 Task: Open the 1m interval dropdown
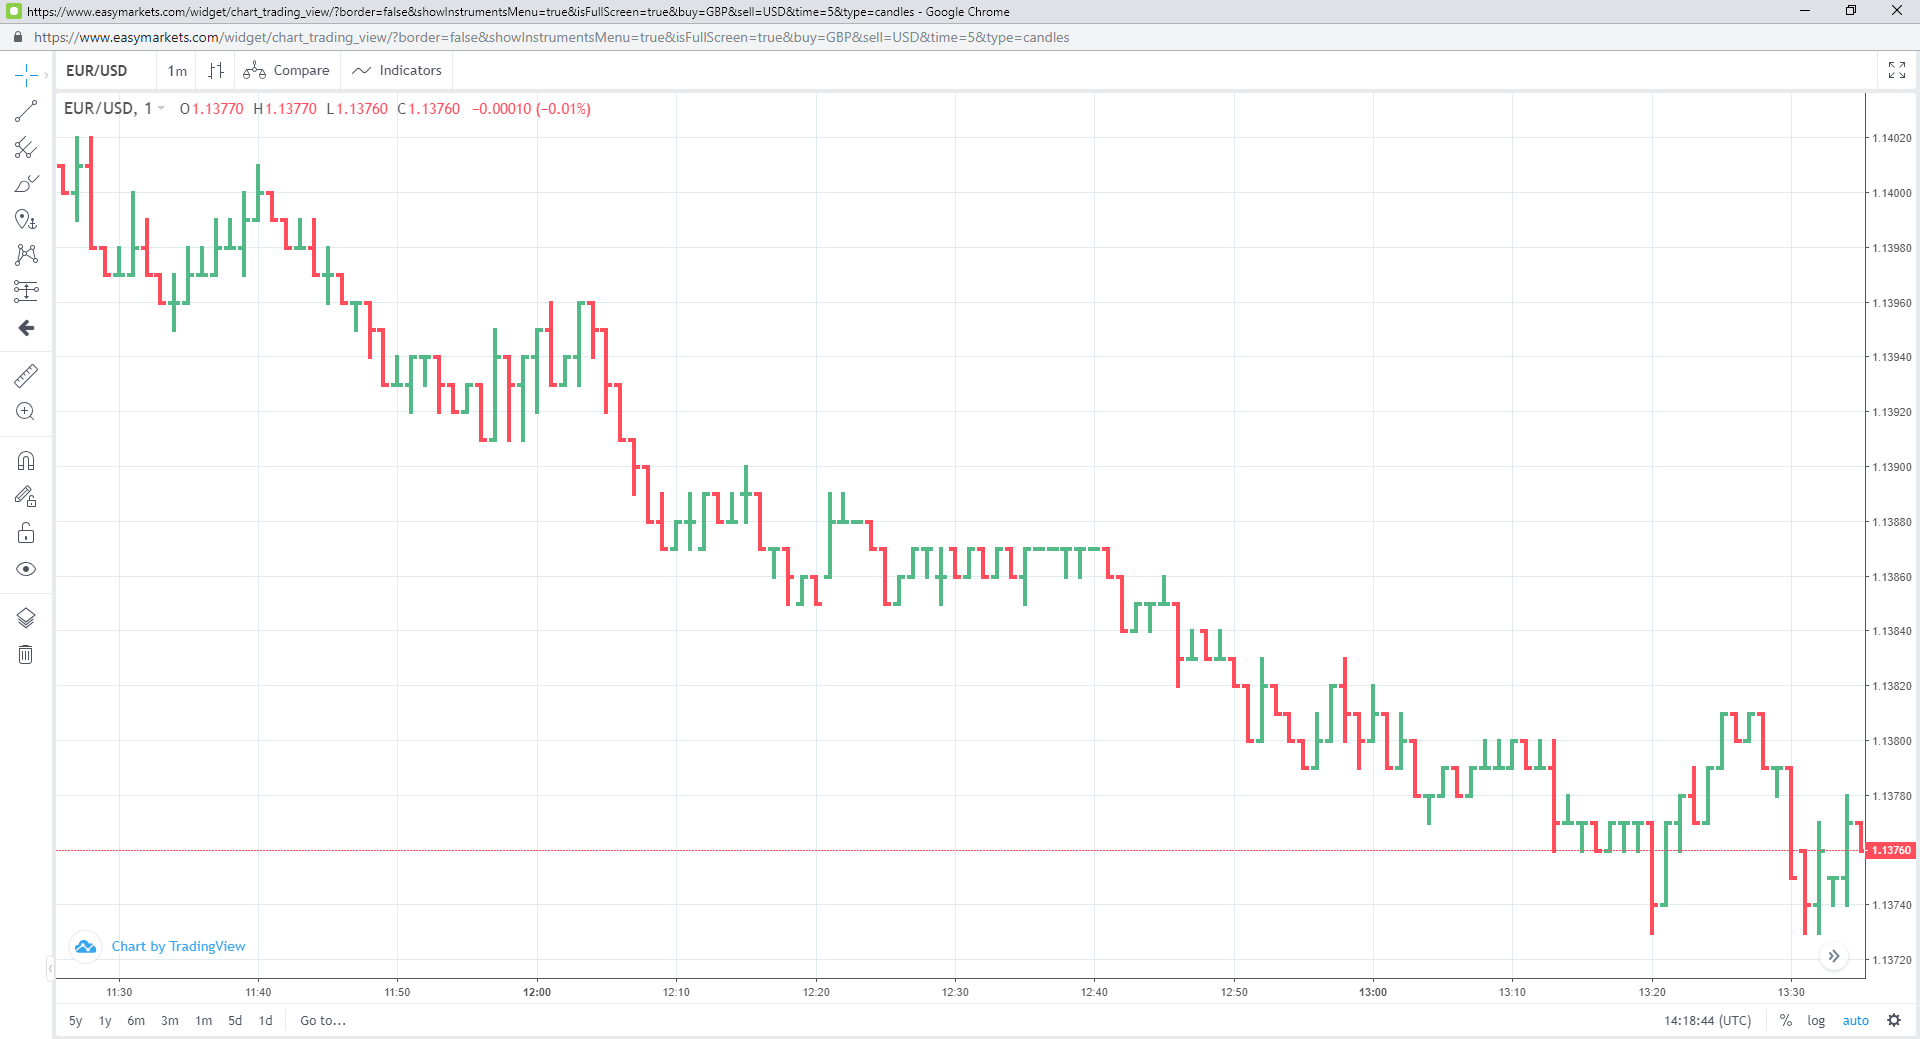(177, 71)
